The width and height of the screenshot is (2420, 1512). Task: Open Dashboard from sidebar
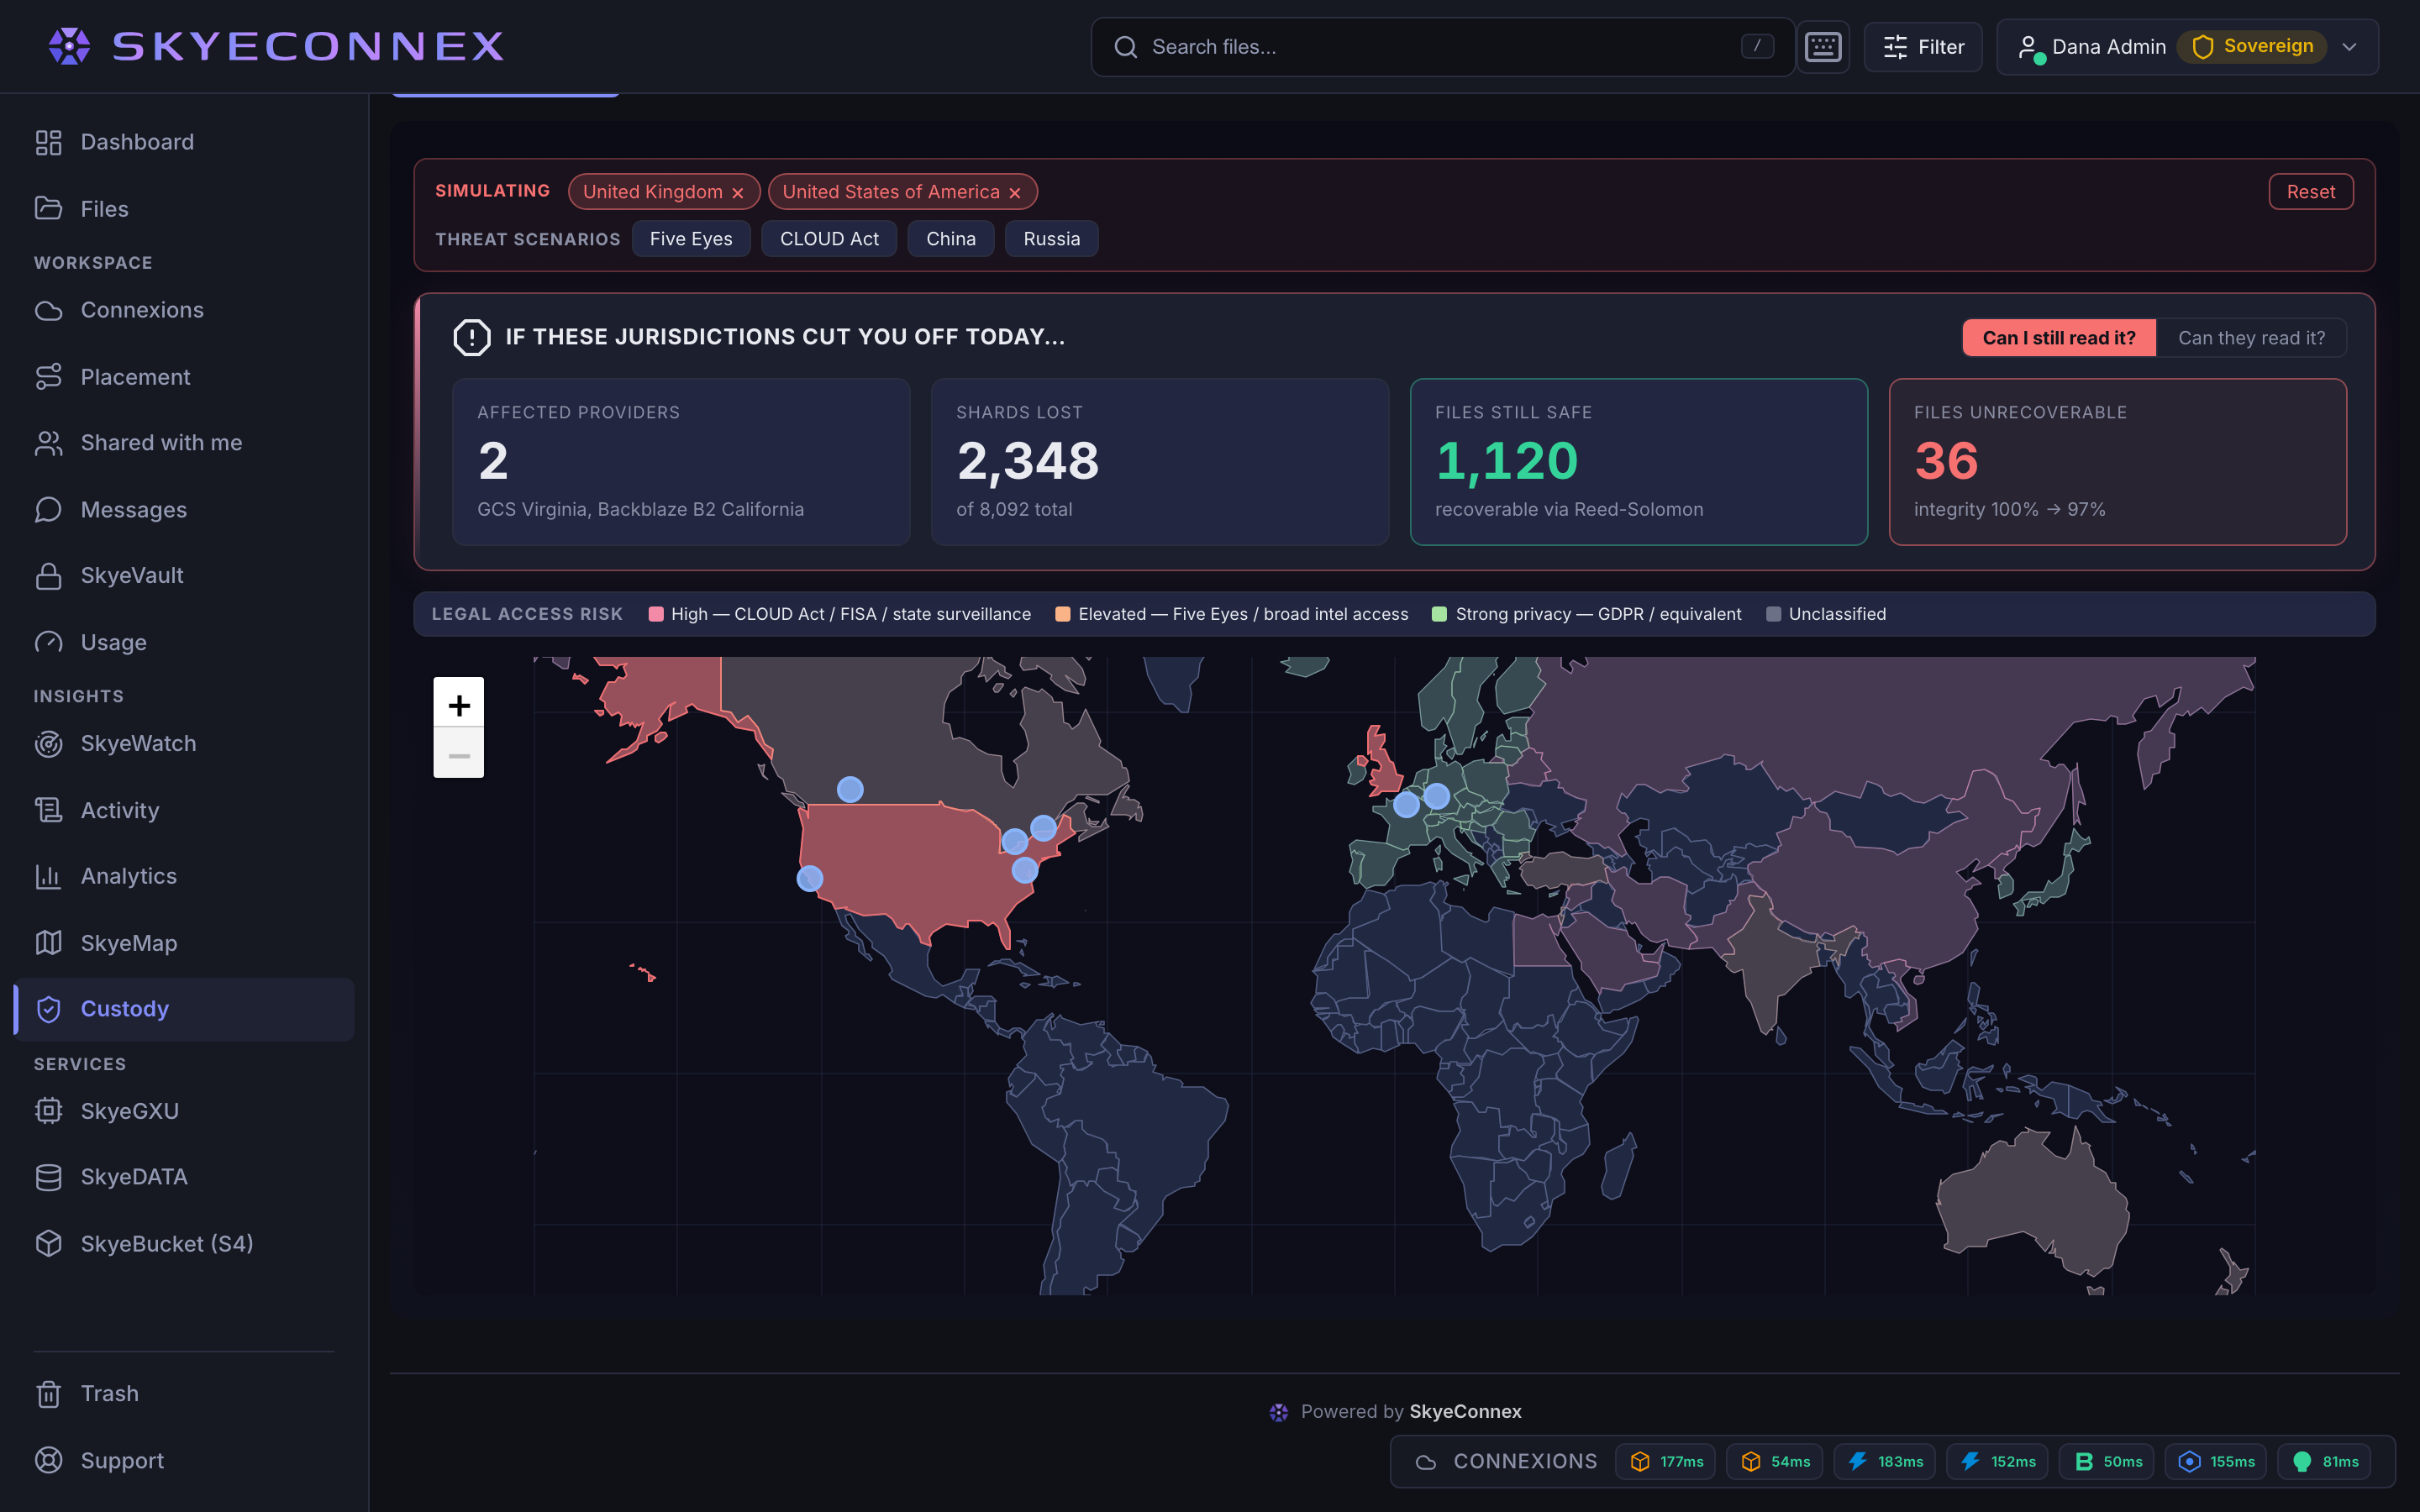tap(184, 142)
